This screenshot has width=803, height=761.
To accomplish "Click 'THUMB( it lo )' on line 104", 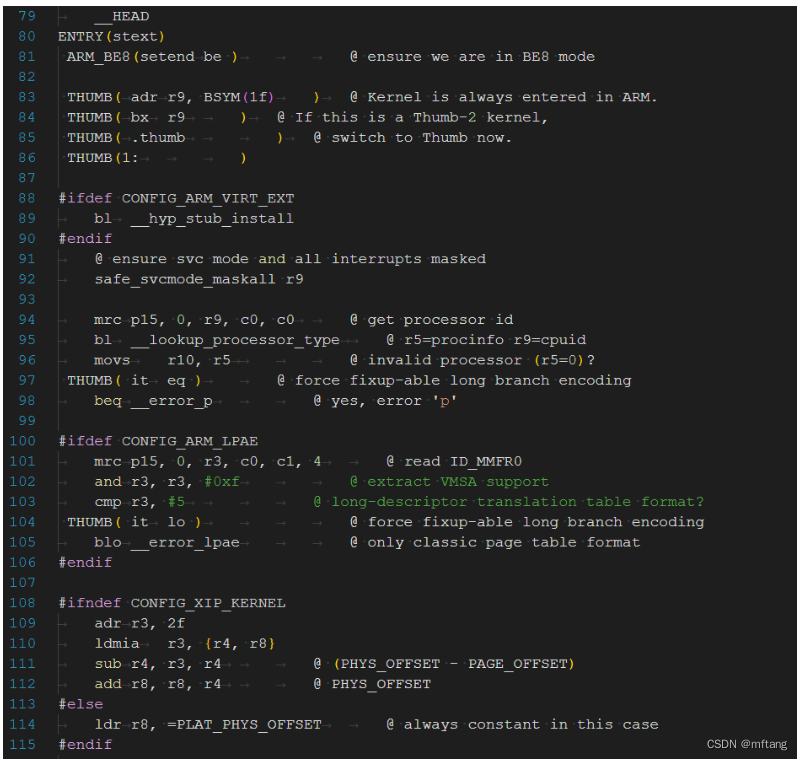I will [x=134, y=522].
